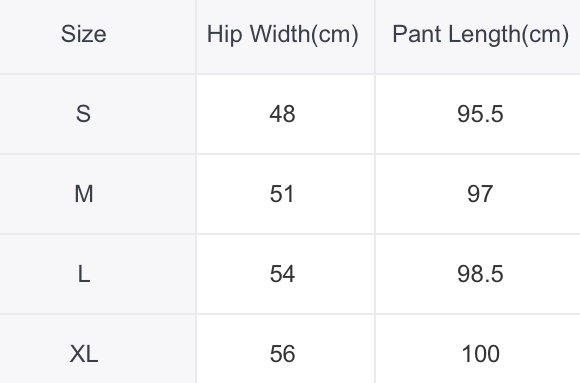Click hip width value 51
The width and height of the screenshot is (580, 383).
[x=282, y=194]
